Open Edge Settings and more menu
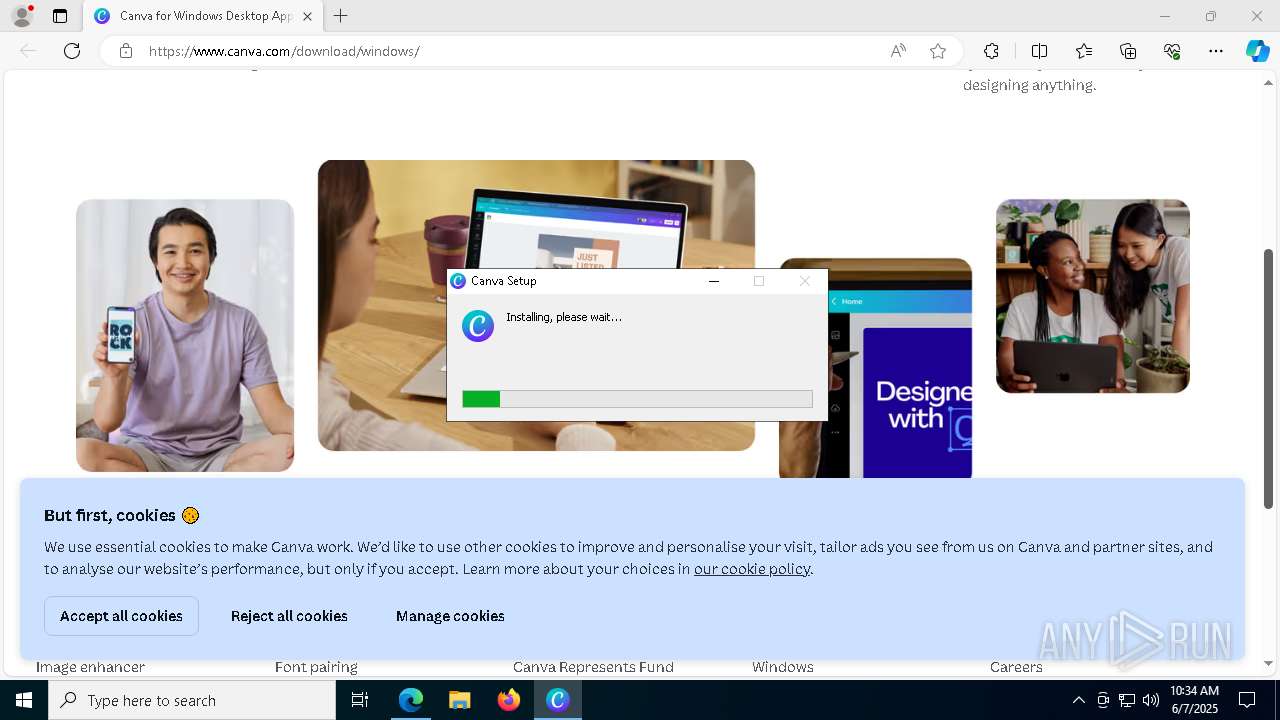The height and width of the screenshot is (720, 1280). click(x=1216, y=51)
